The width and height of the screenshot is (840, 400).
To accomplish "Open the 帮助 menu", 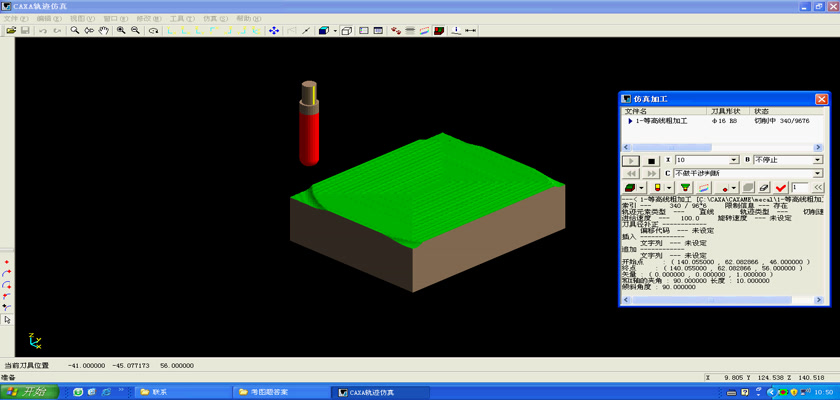I will coord(249,18).
